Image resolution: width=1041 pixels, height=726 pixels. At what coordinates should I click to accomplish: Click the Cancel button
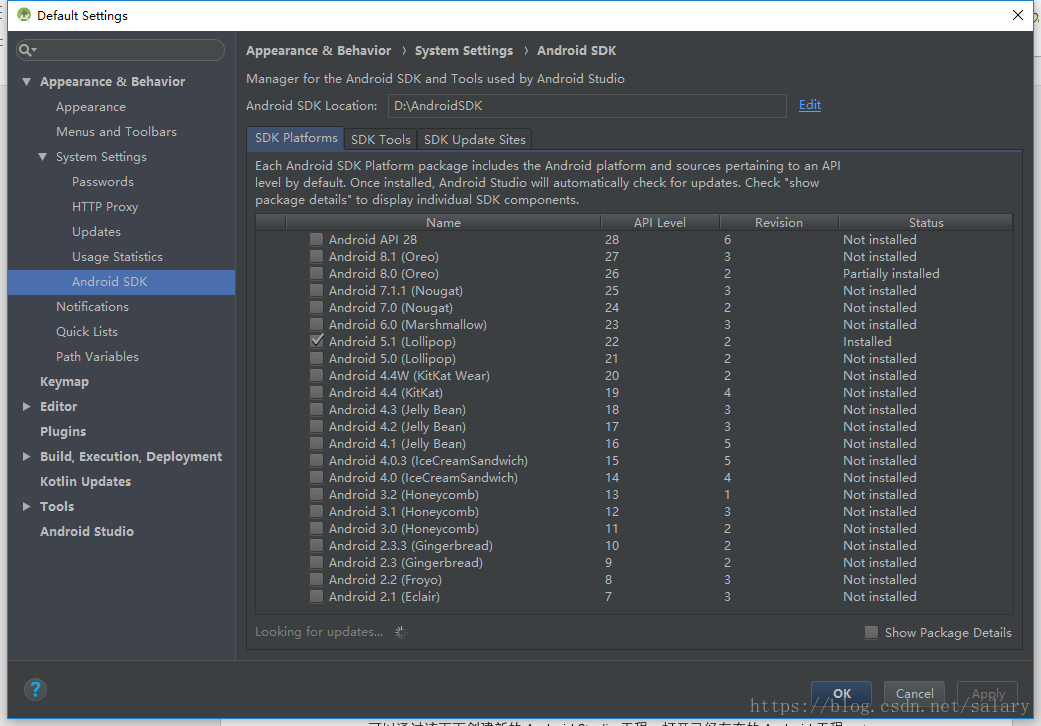[x=914, y=693]
